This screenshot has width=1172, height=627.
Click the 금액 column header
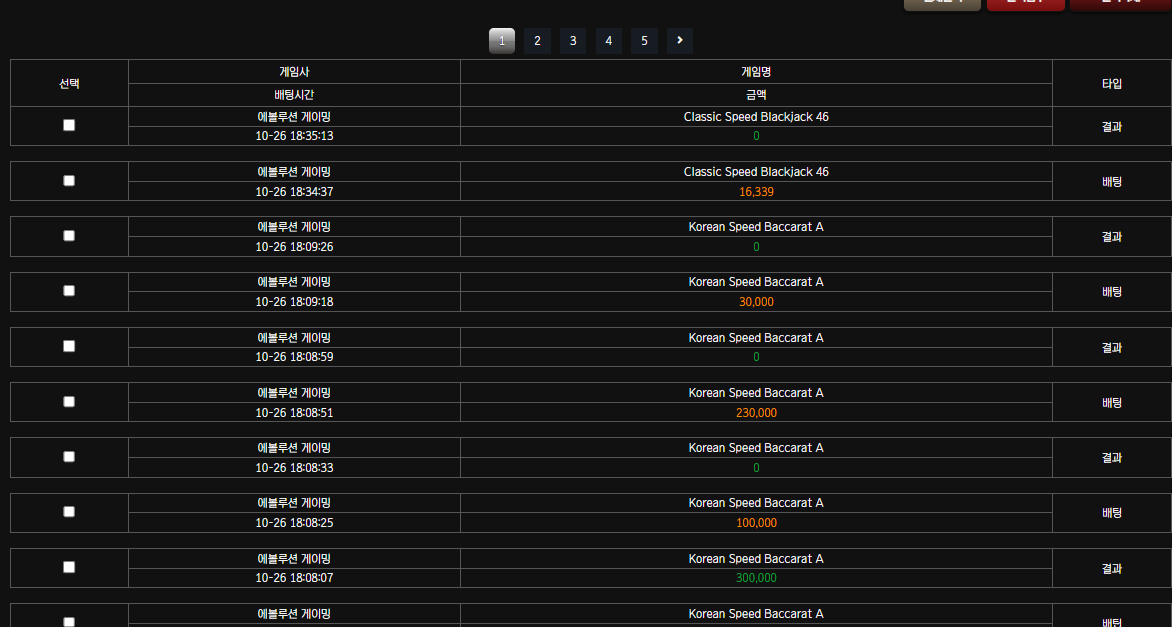(x=756, y=95)
